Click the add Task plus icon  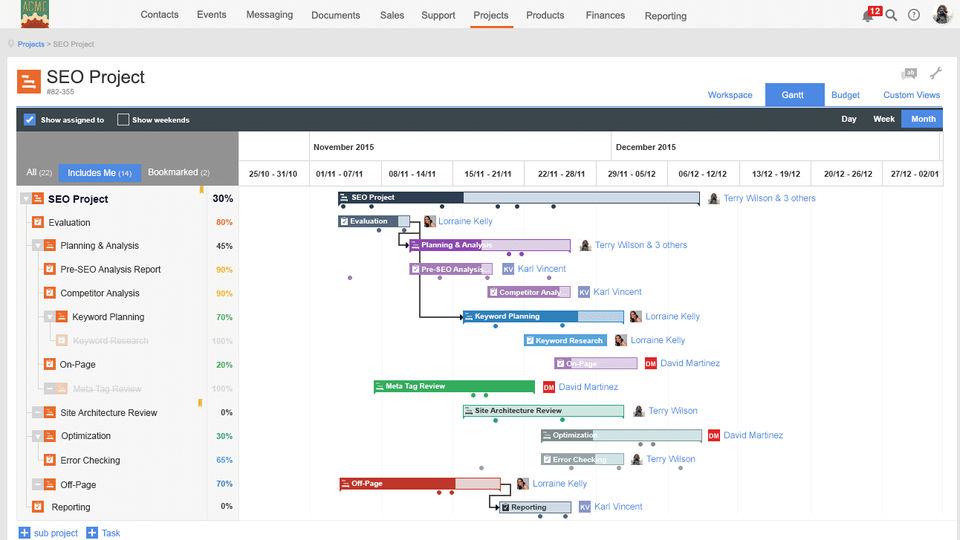point(92,533)
